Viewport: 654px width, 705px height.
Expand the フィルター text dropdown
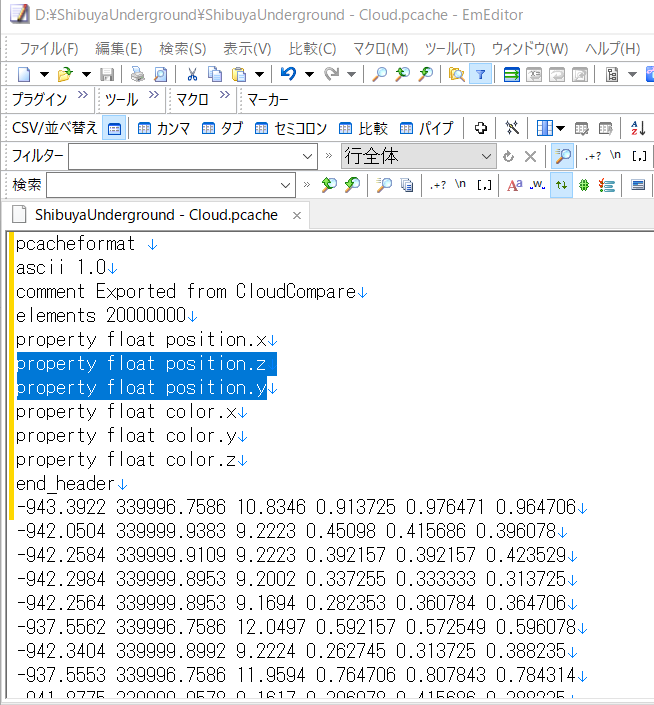[307, 156]
